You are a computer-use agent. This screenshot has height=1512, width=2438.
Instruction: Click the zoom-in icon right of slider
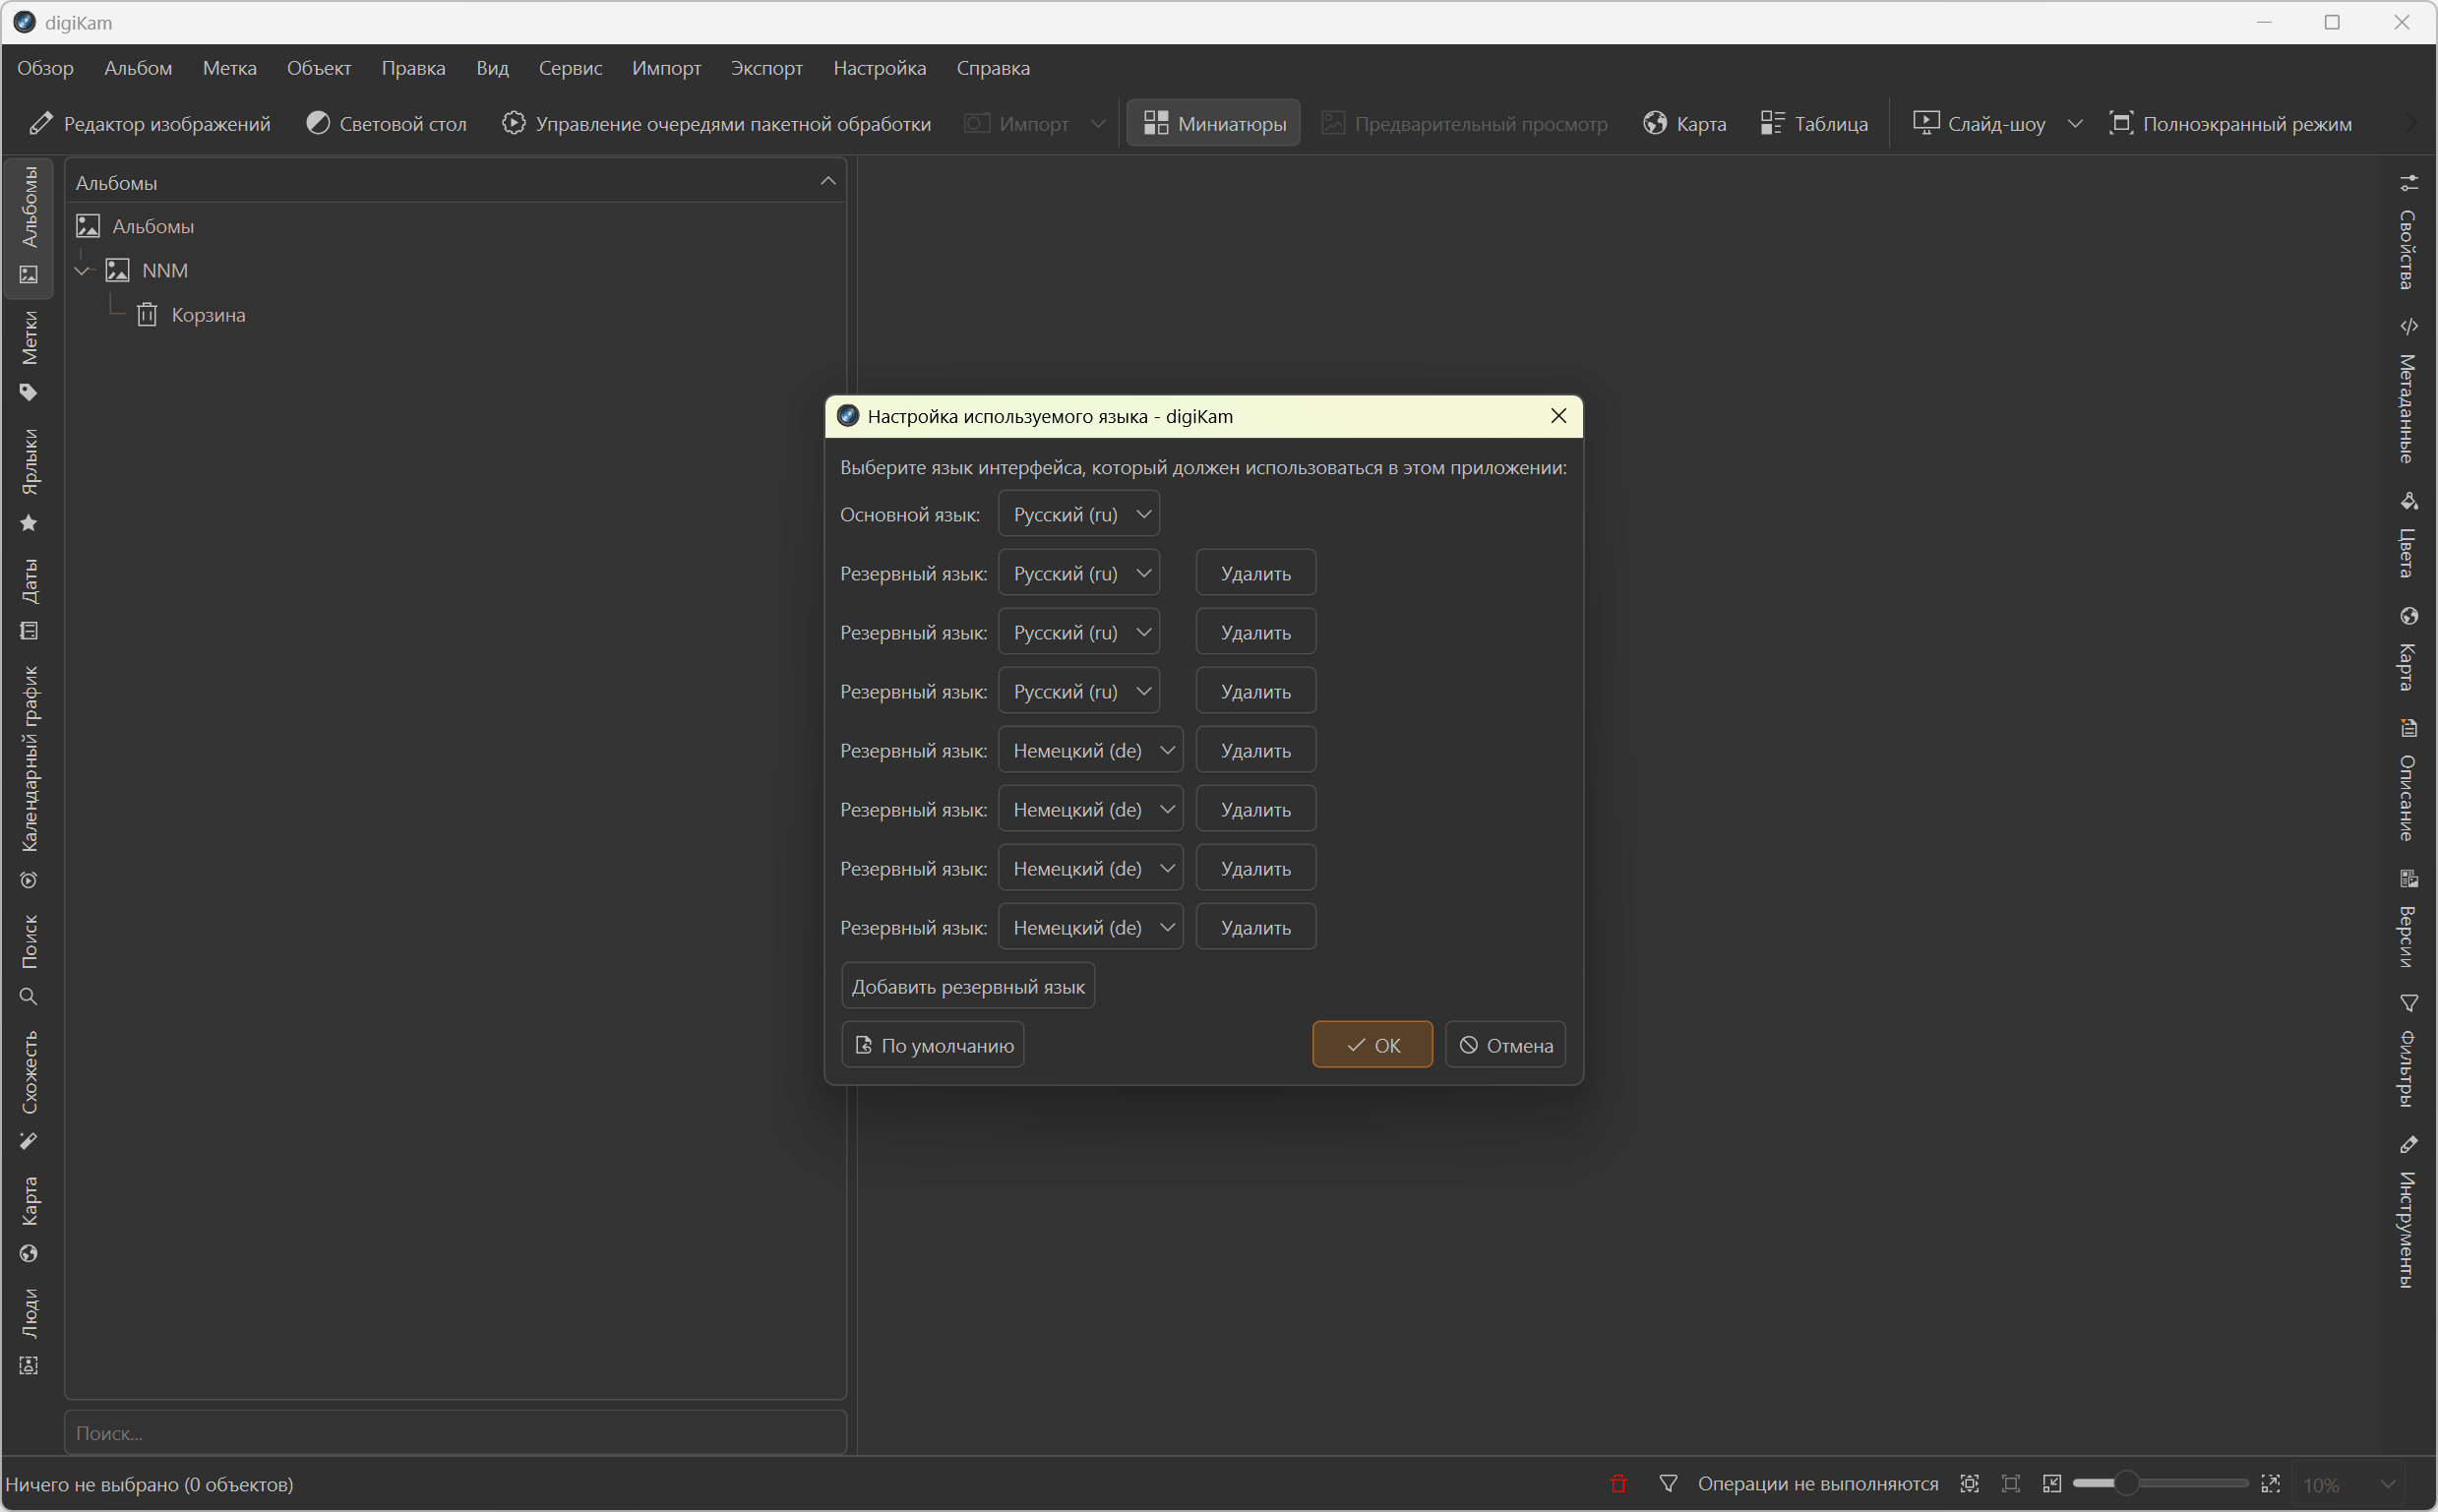click(2271, 1484)
